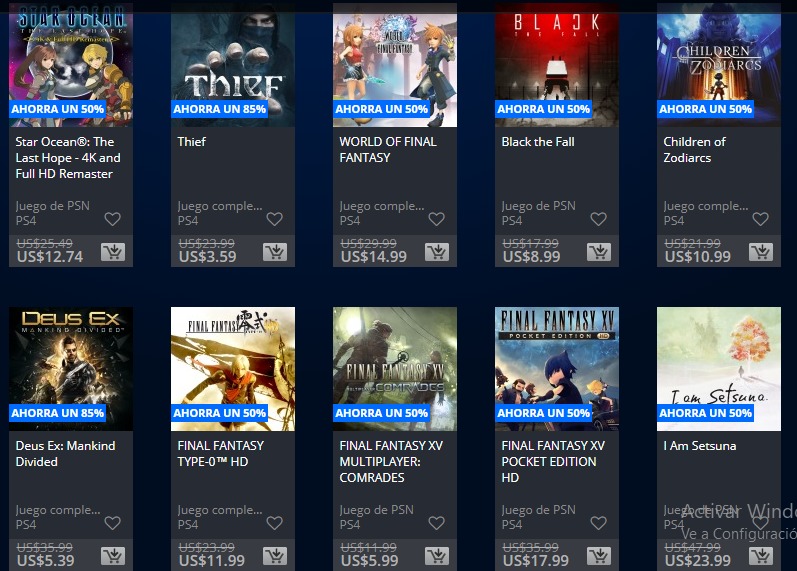Add Final Fantasy XV Multiplayer Comrades to cart
Image resolution: width=797 pixels, height=571 pixels.
click(436, 556)
